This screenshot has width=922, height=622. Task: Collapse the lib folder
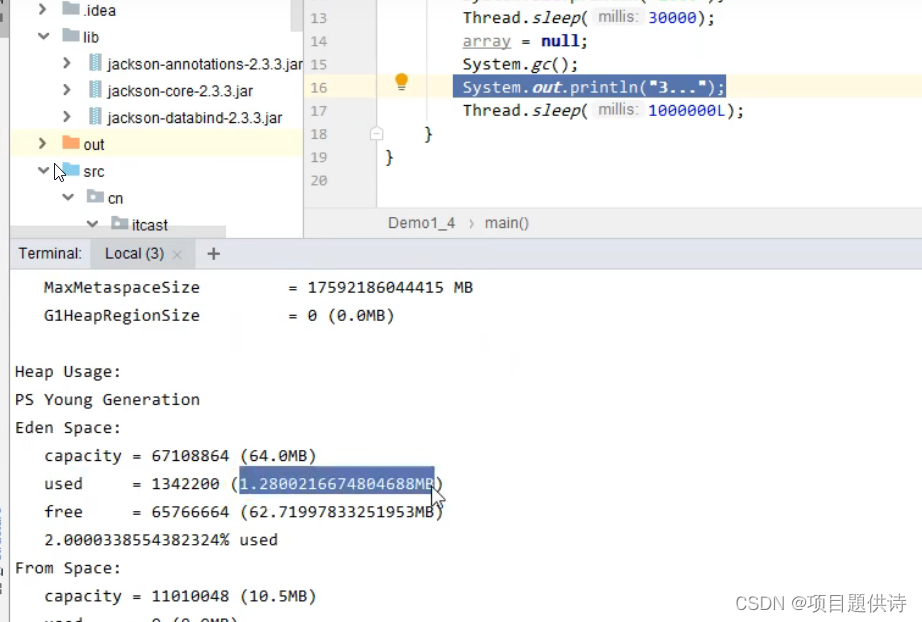point(43,36)
